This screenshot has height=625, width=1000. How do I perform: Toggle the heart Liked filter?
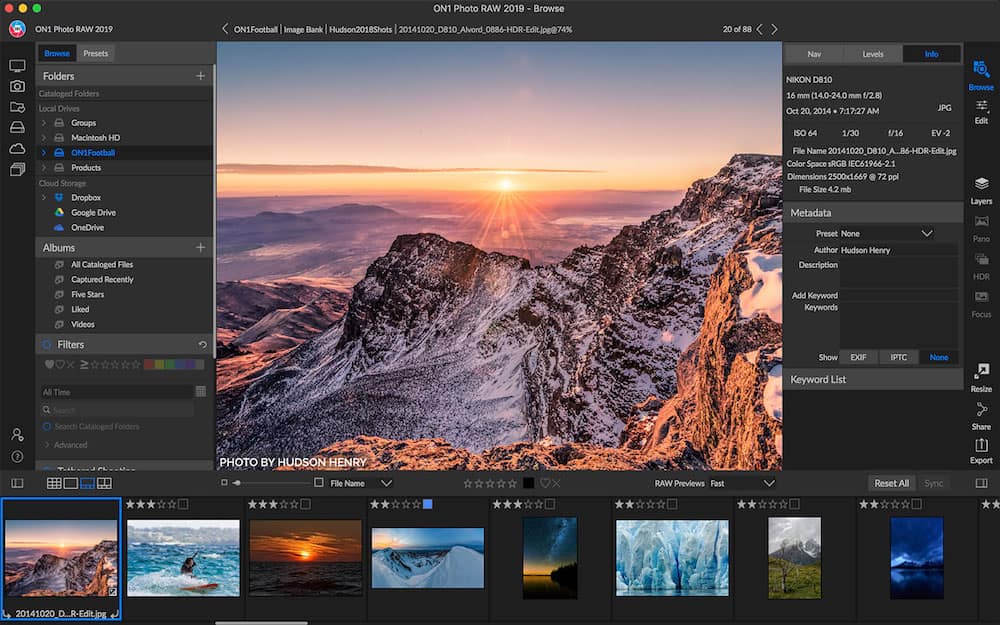point(49,365)
